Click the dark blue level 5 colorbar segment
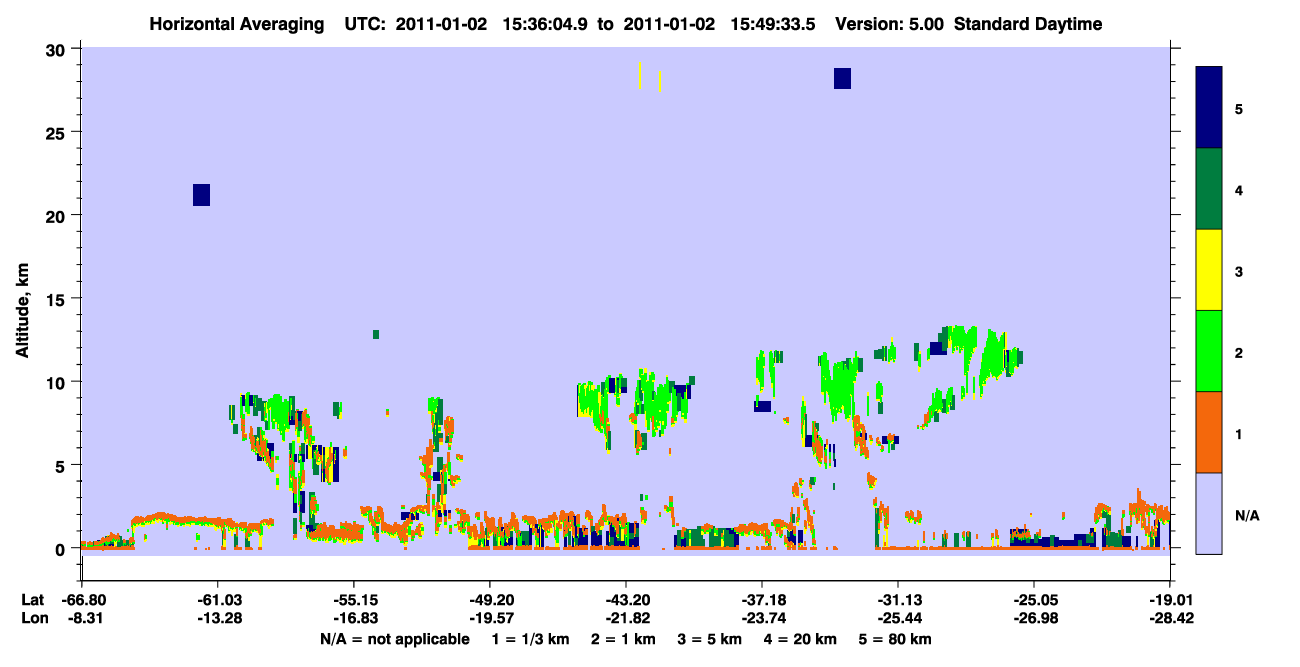Image resolution: width=1300 pixels, height=667 pixels. tap(1209, 108)
